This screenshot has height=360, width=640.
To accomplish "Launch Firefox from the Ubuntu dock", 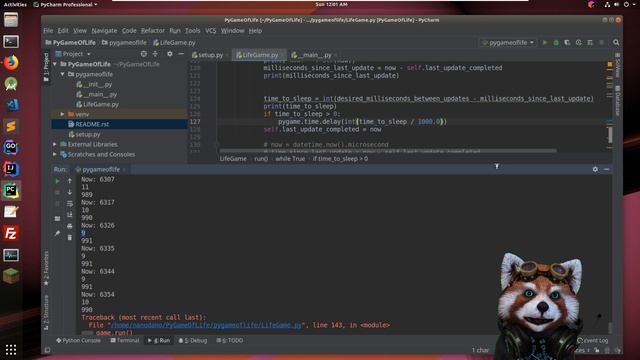I will pyautogui.click(x=11, y=63).
